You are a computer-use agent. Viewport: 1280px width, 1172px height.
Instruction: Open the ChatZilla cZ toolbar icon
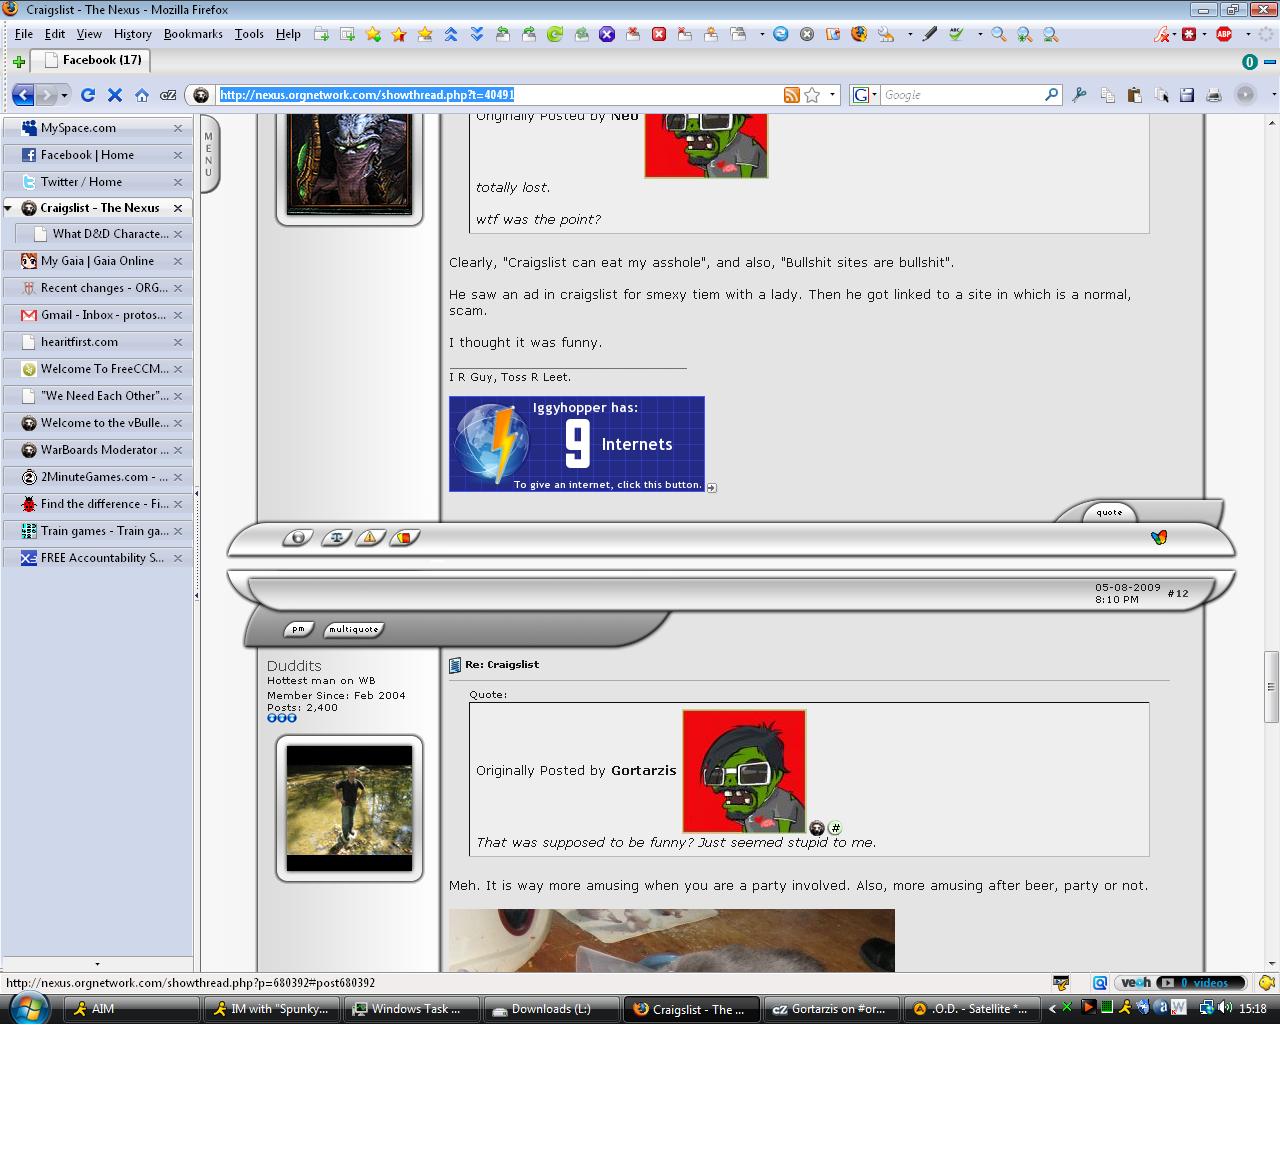[169, 95]
